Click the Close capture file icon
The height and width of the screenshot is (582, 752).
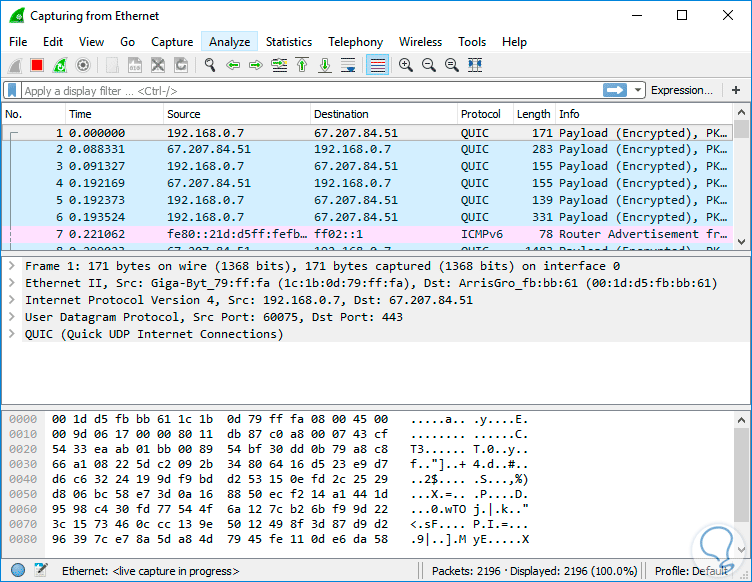tap(158, 65)
